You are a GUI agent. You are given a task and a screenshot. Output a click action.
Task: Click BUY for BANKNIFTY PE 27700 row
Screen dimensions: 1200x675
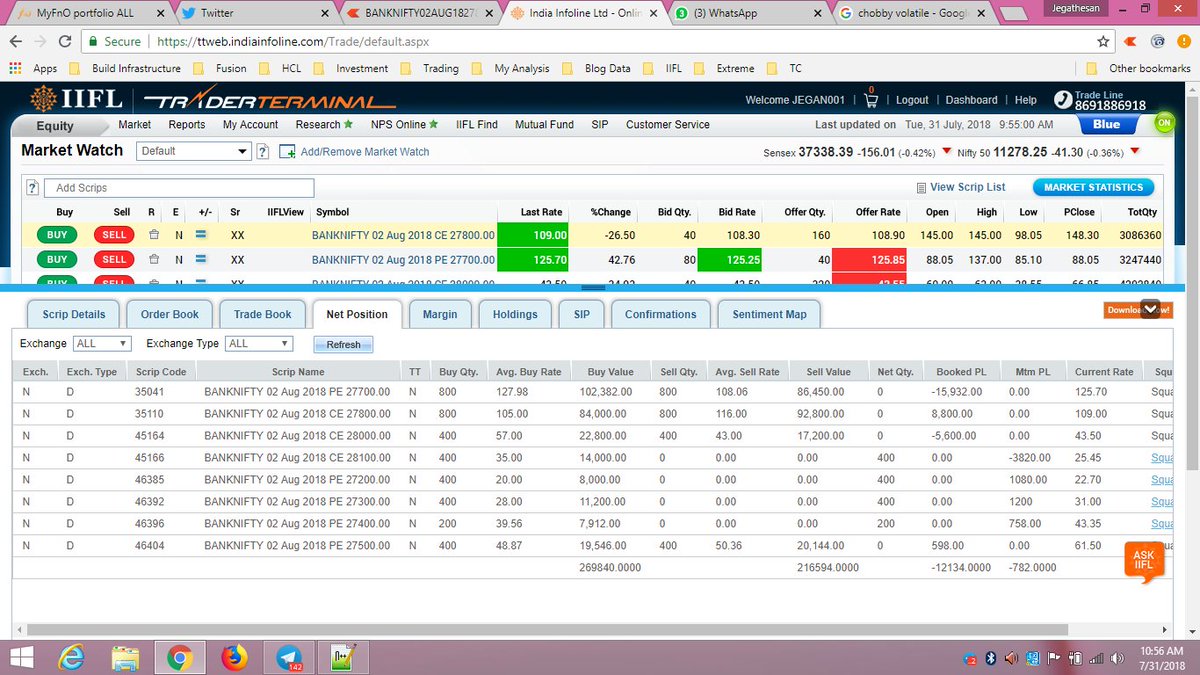[57, 259]
